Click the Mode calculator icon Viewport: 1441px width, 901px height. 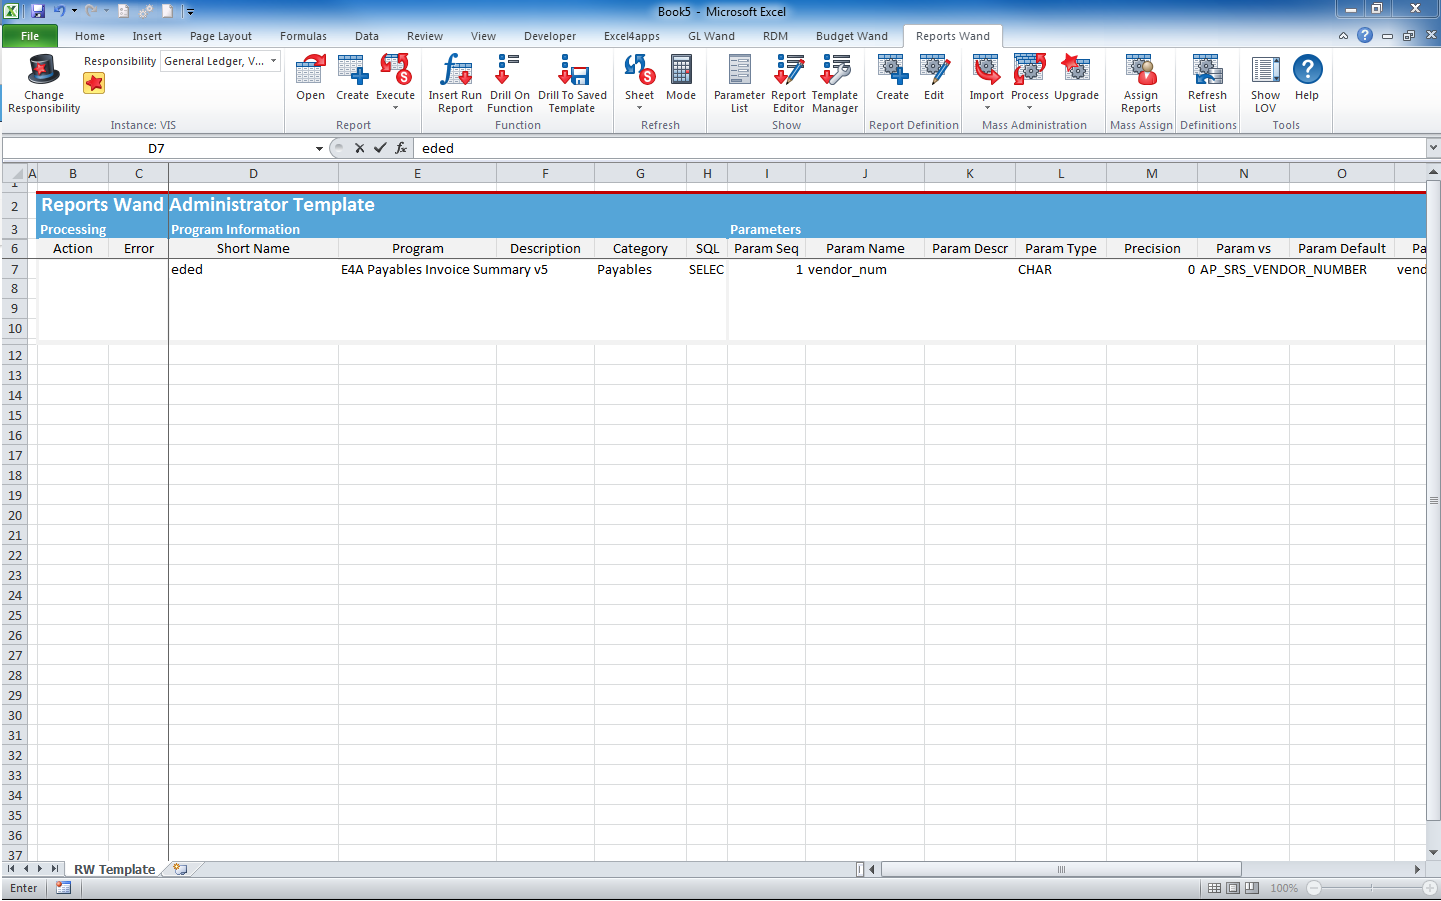click(x=680, y=70)
